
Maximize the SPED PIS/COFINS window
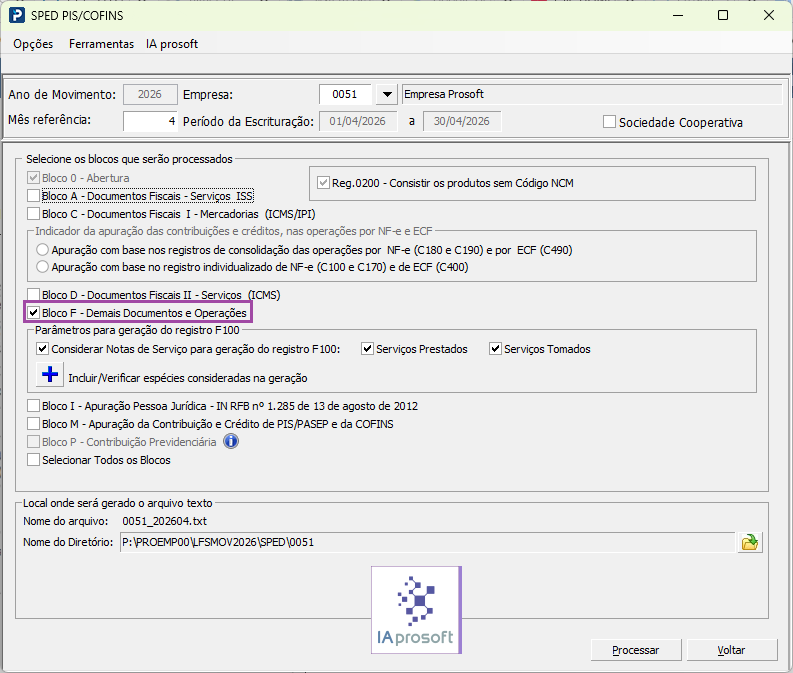click(x=723, y=15)
